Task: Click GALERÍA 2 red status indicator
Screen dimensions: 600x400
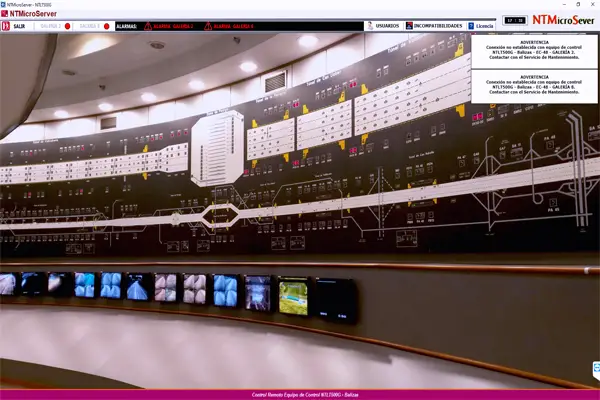Action: 68,26
